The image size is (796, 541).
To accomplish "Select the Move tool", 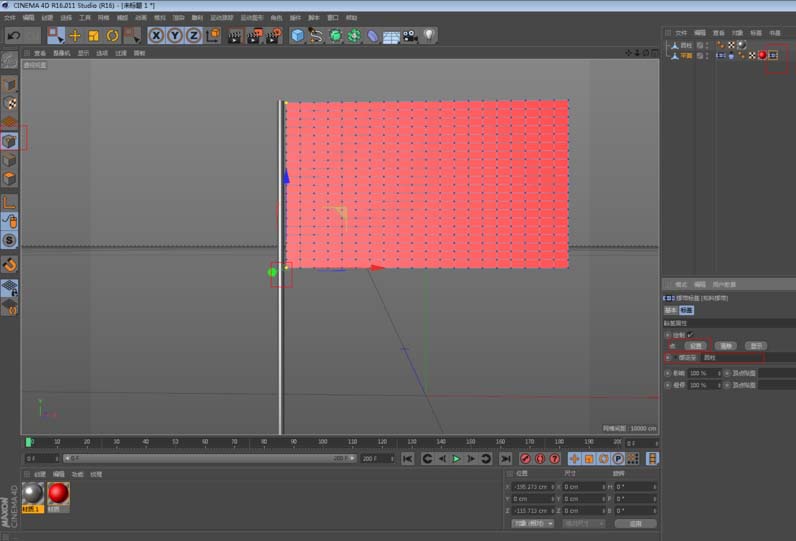I will click(x=74, y=35).
